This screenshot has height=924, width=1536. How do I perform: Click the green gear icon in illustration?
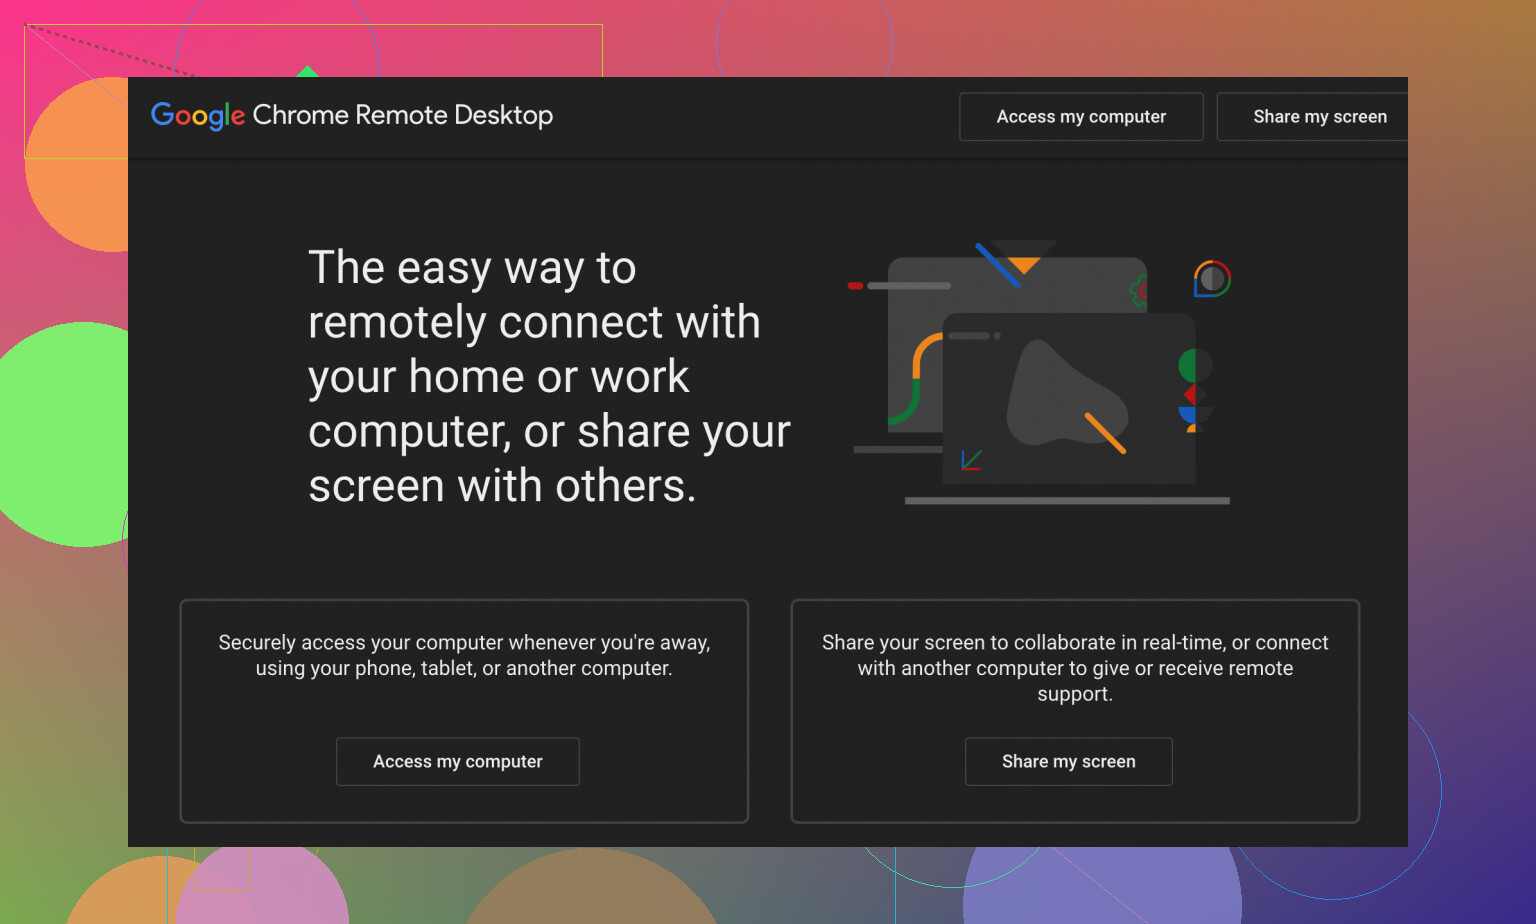pos(1138,291)
